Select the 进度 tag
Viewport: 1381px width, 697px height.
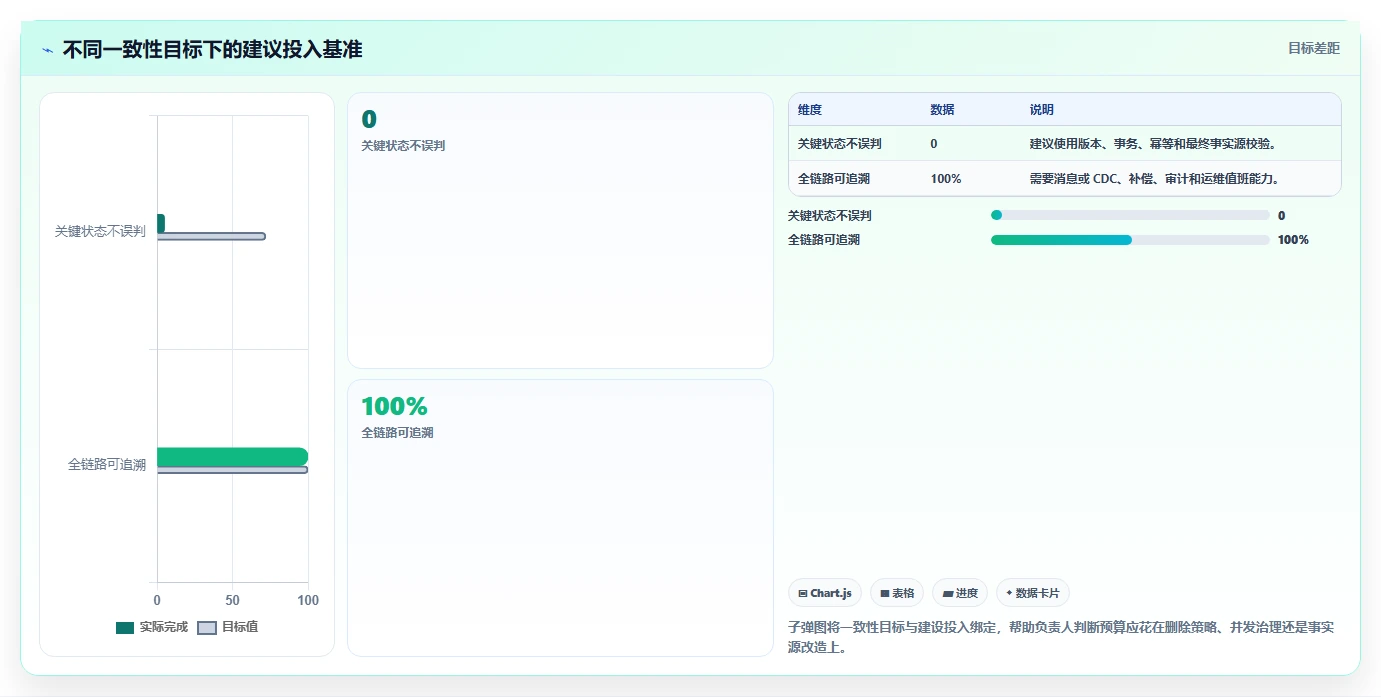click(960, 593)
